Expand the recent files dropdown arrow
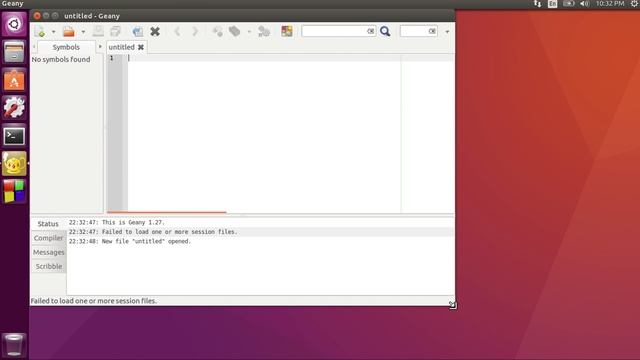Screen dimensions: 640x360 click(x=83, y=32)
